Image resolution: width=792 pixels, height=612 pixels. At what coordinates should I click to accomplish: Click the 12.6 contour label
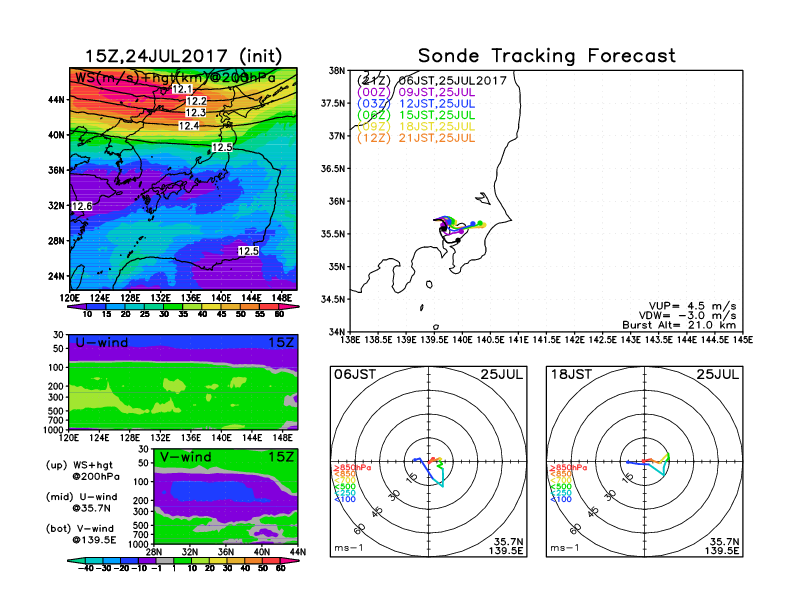[82, 206]
